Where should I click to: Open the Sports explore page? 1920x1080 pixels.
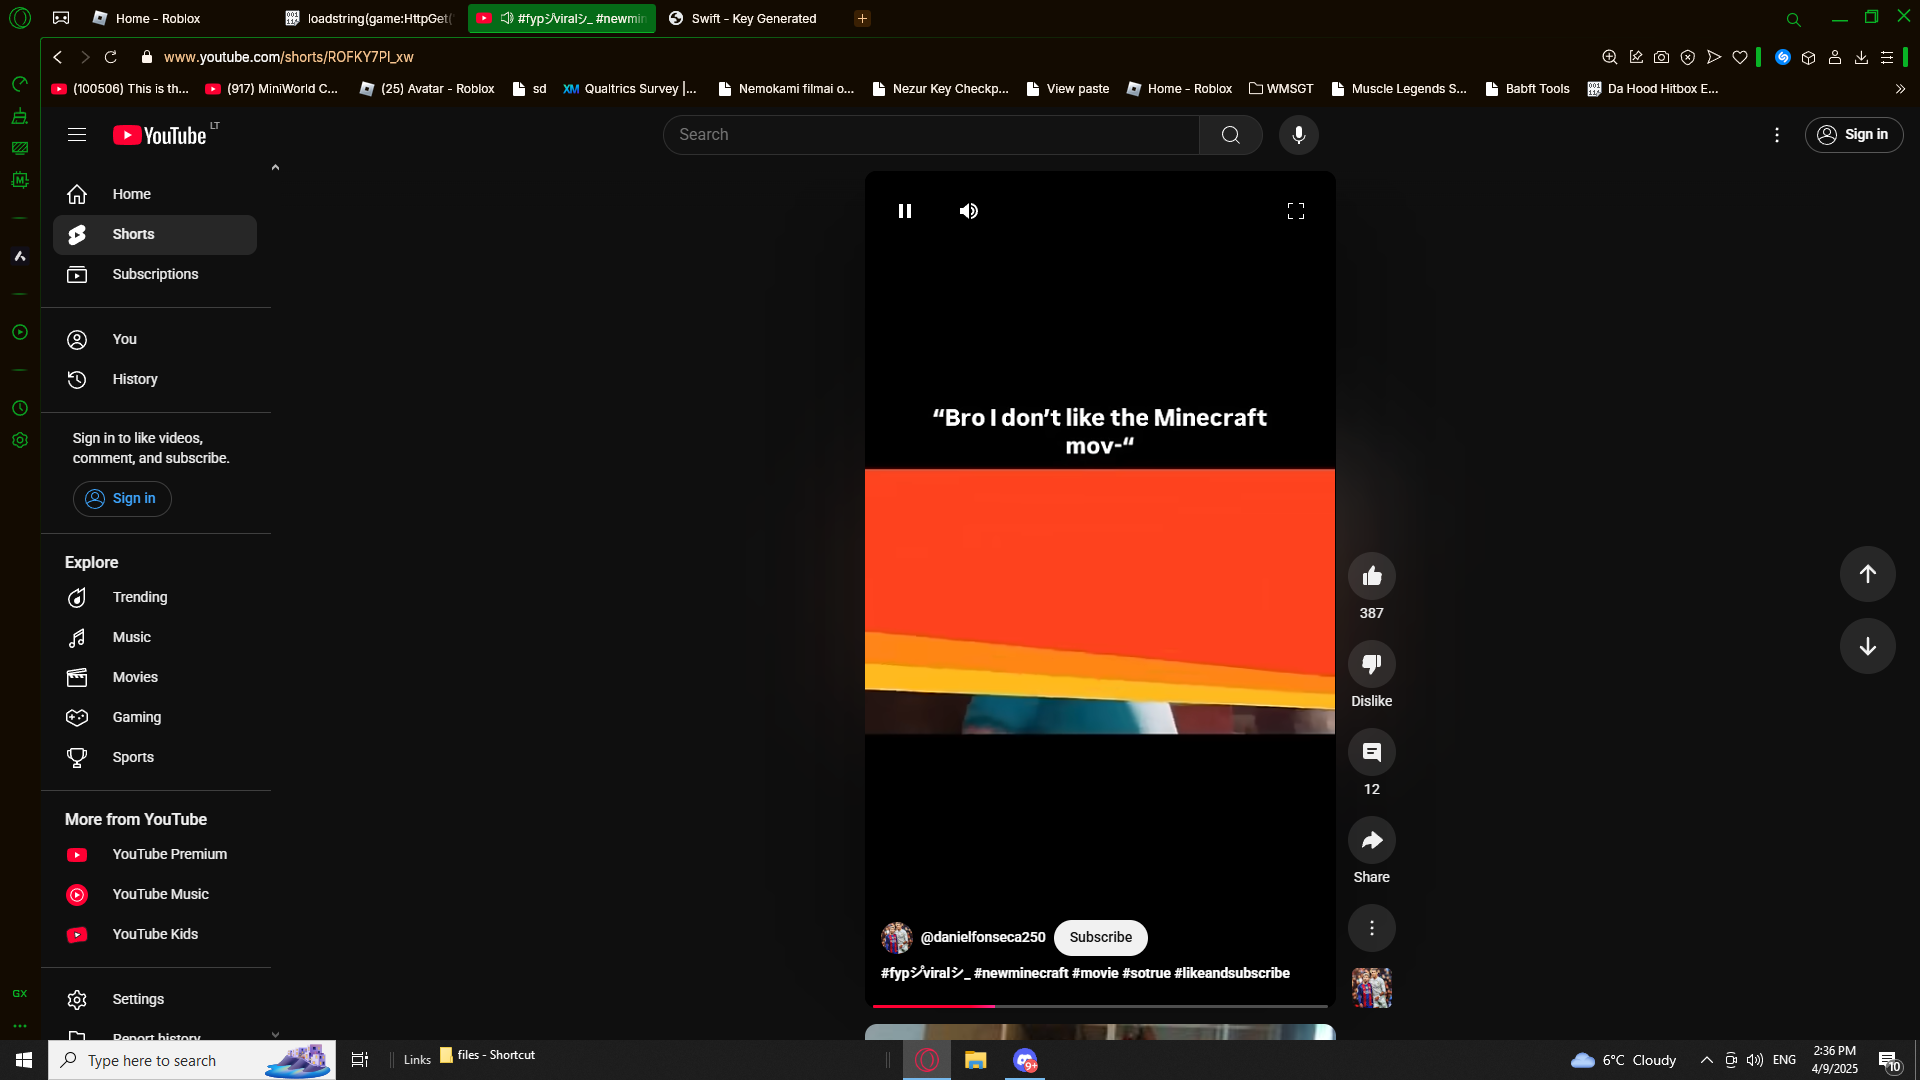coord(155,758)
